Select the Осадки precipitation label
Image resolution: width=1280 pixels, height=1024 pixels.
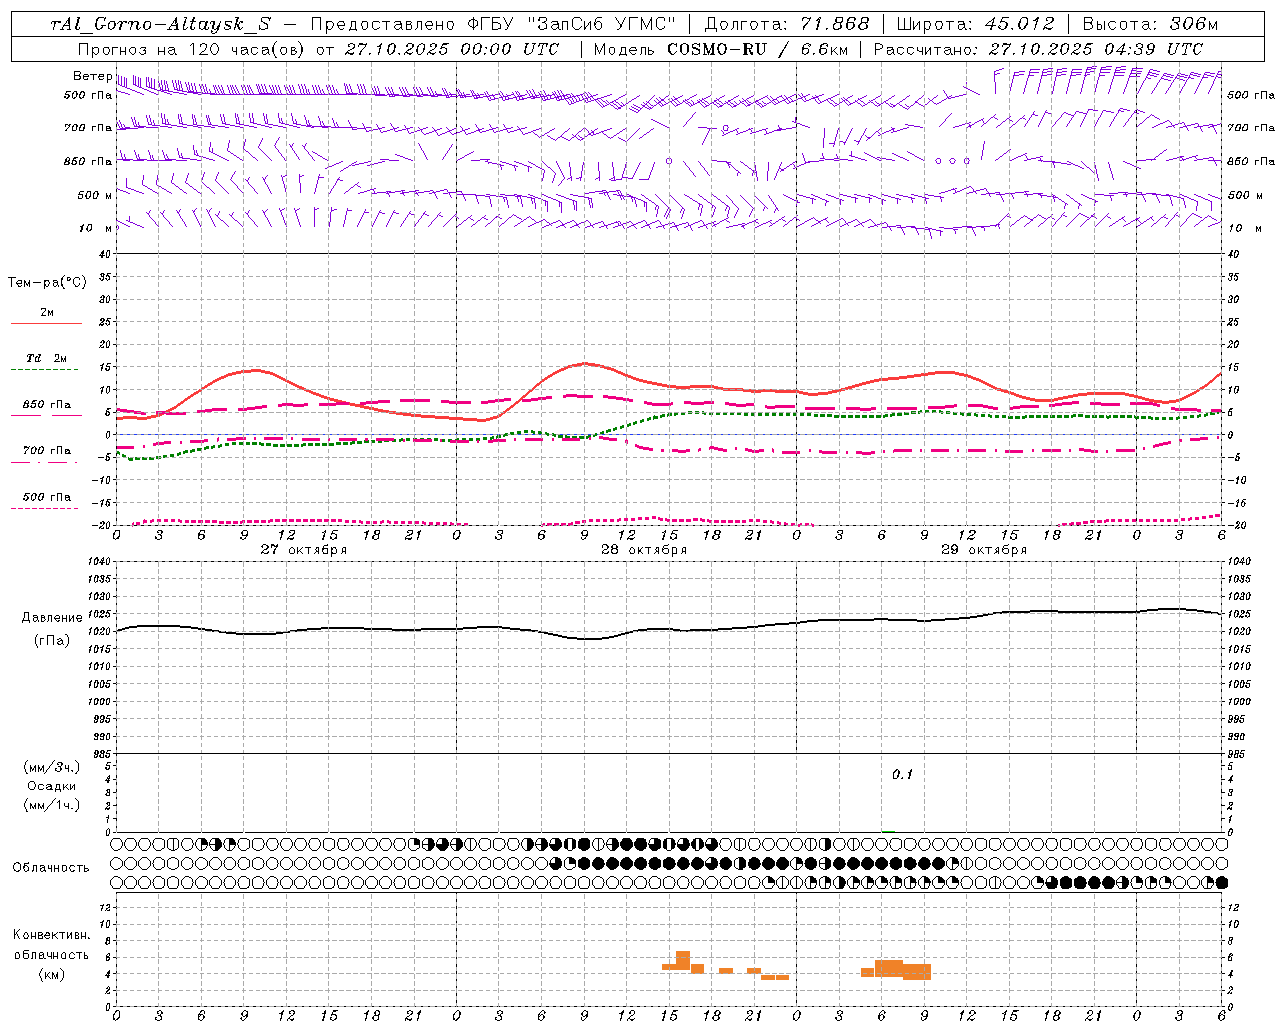pyautogui.click(x=52, y=786)
